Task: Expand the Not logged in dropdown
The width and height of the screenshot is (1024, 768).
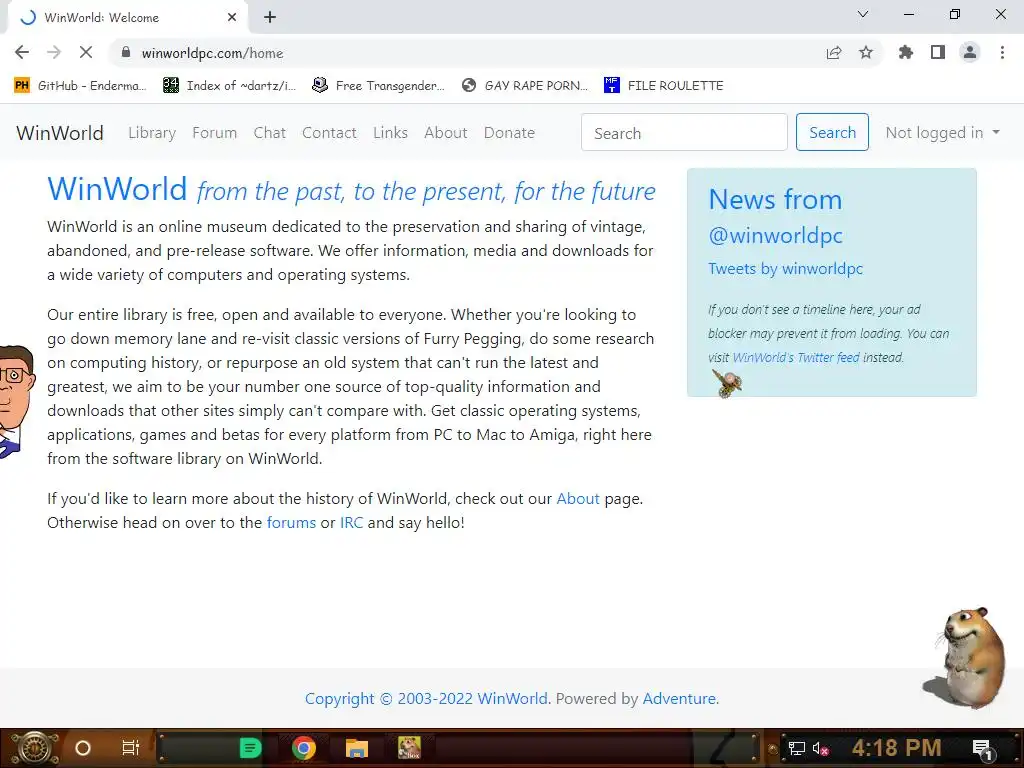Action: tap(942, 133)
